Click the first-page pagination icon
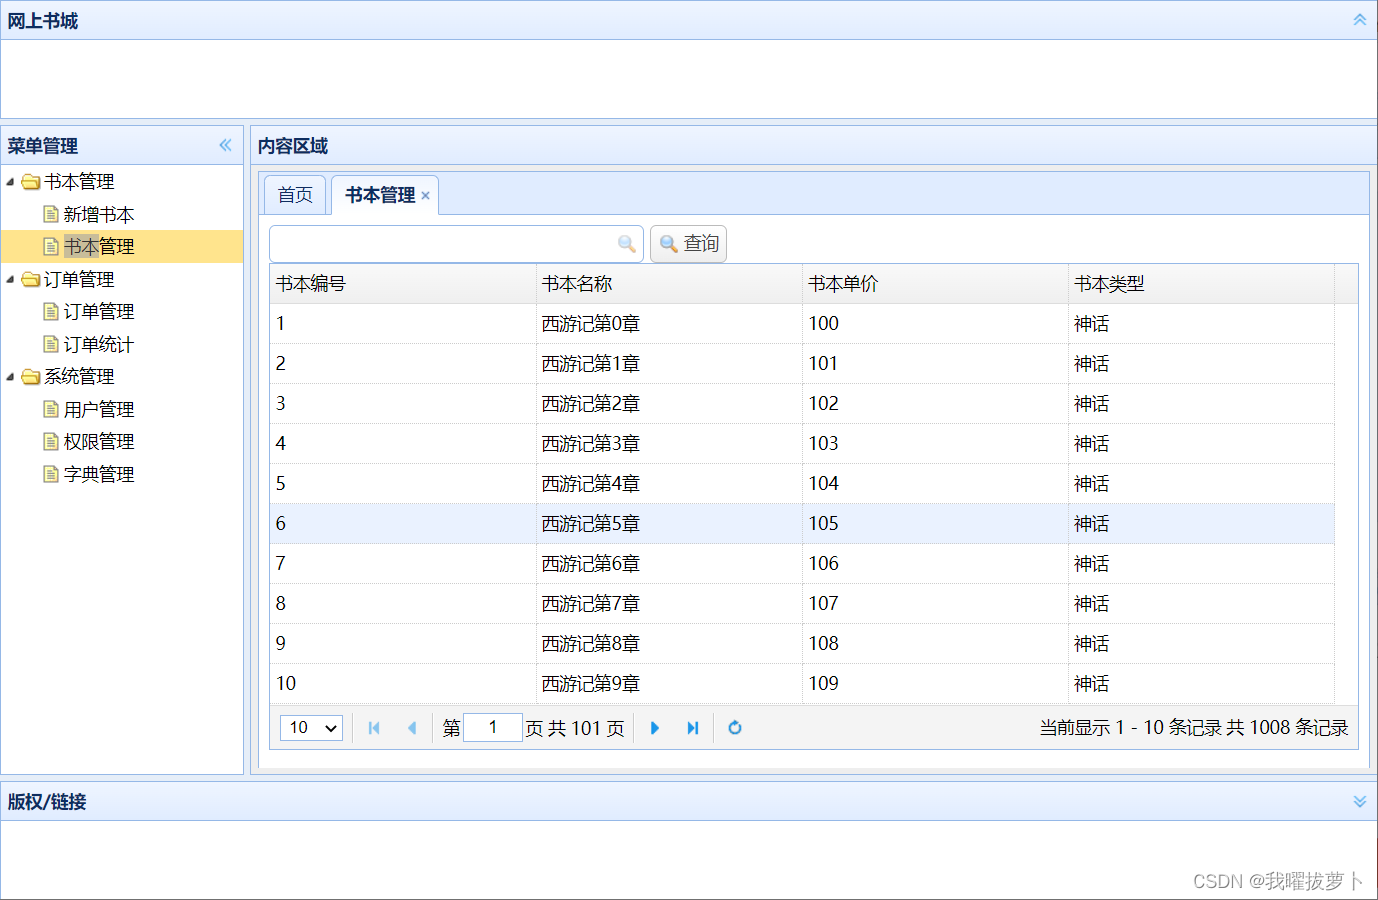This screenshot has width=1378, height=900. (374, 728)
